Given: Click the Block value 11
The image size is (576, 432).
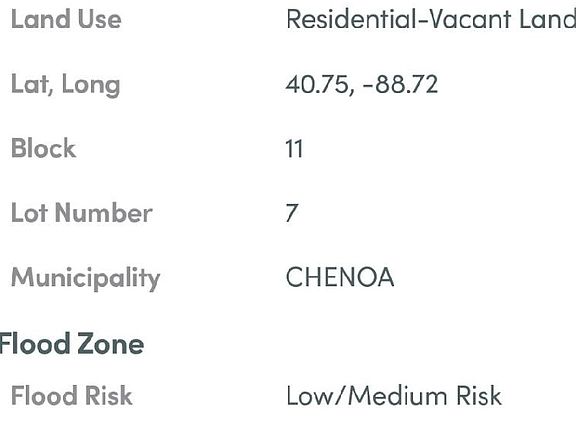Looking at the screenshot, I should coord(294,149).
